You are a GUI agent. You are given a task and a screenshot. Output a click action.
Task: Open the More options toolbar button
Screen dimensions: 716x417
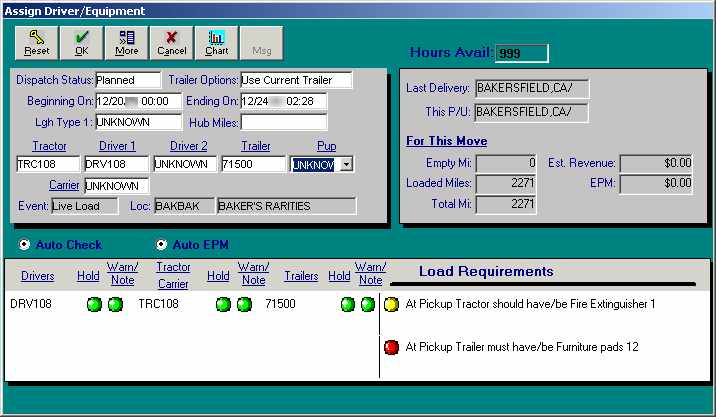126,43
